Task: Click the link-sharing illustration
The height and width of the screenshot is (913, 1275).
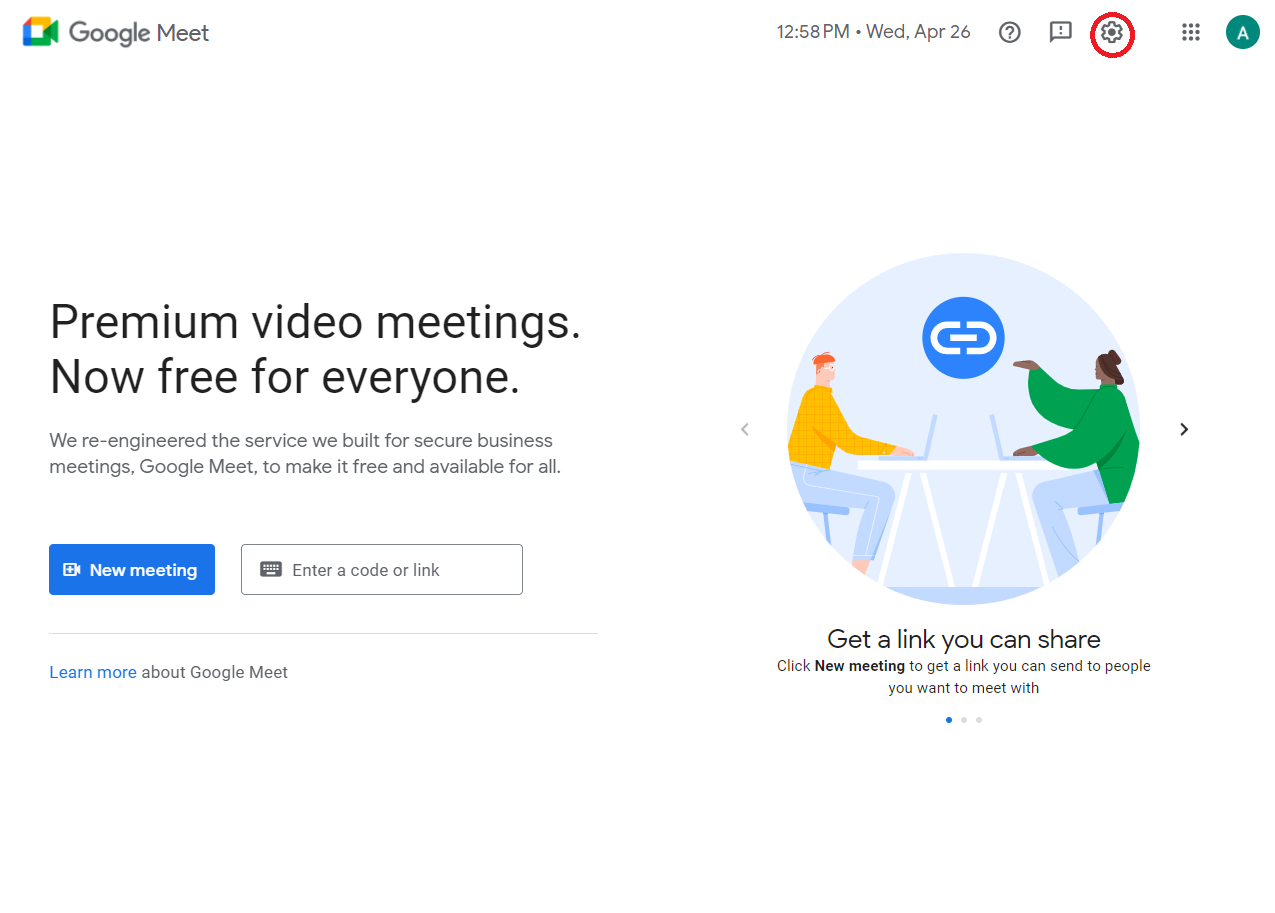Action: point(964,429)
